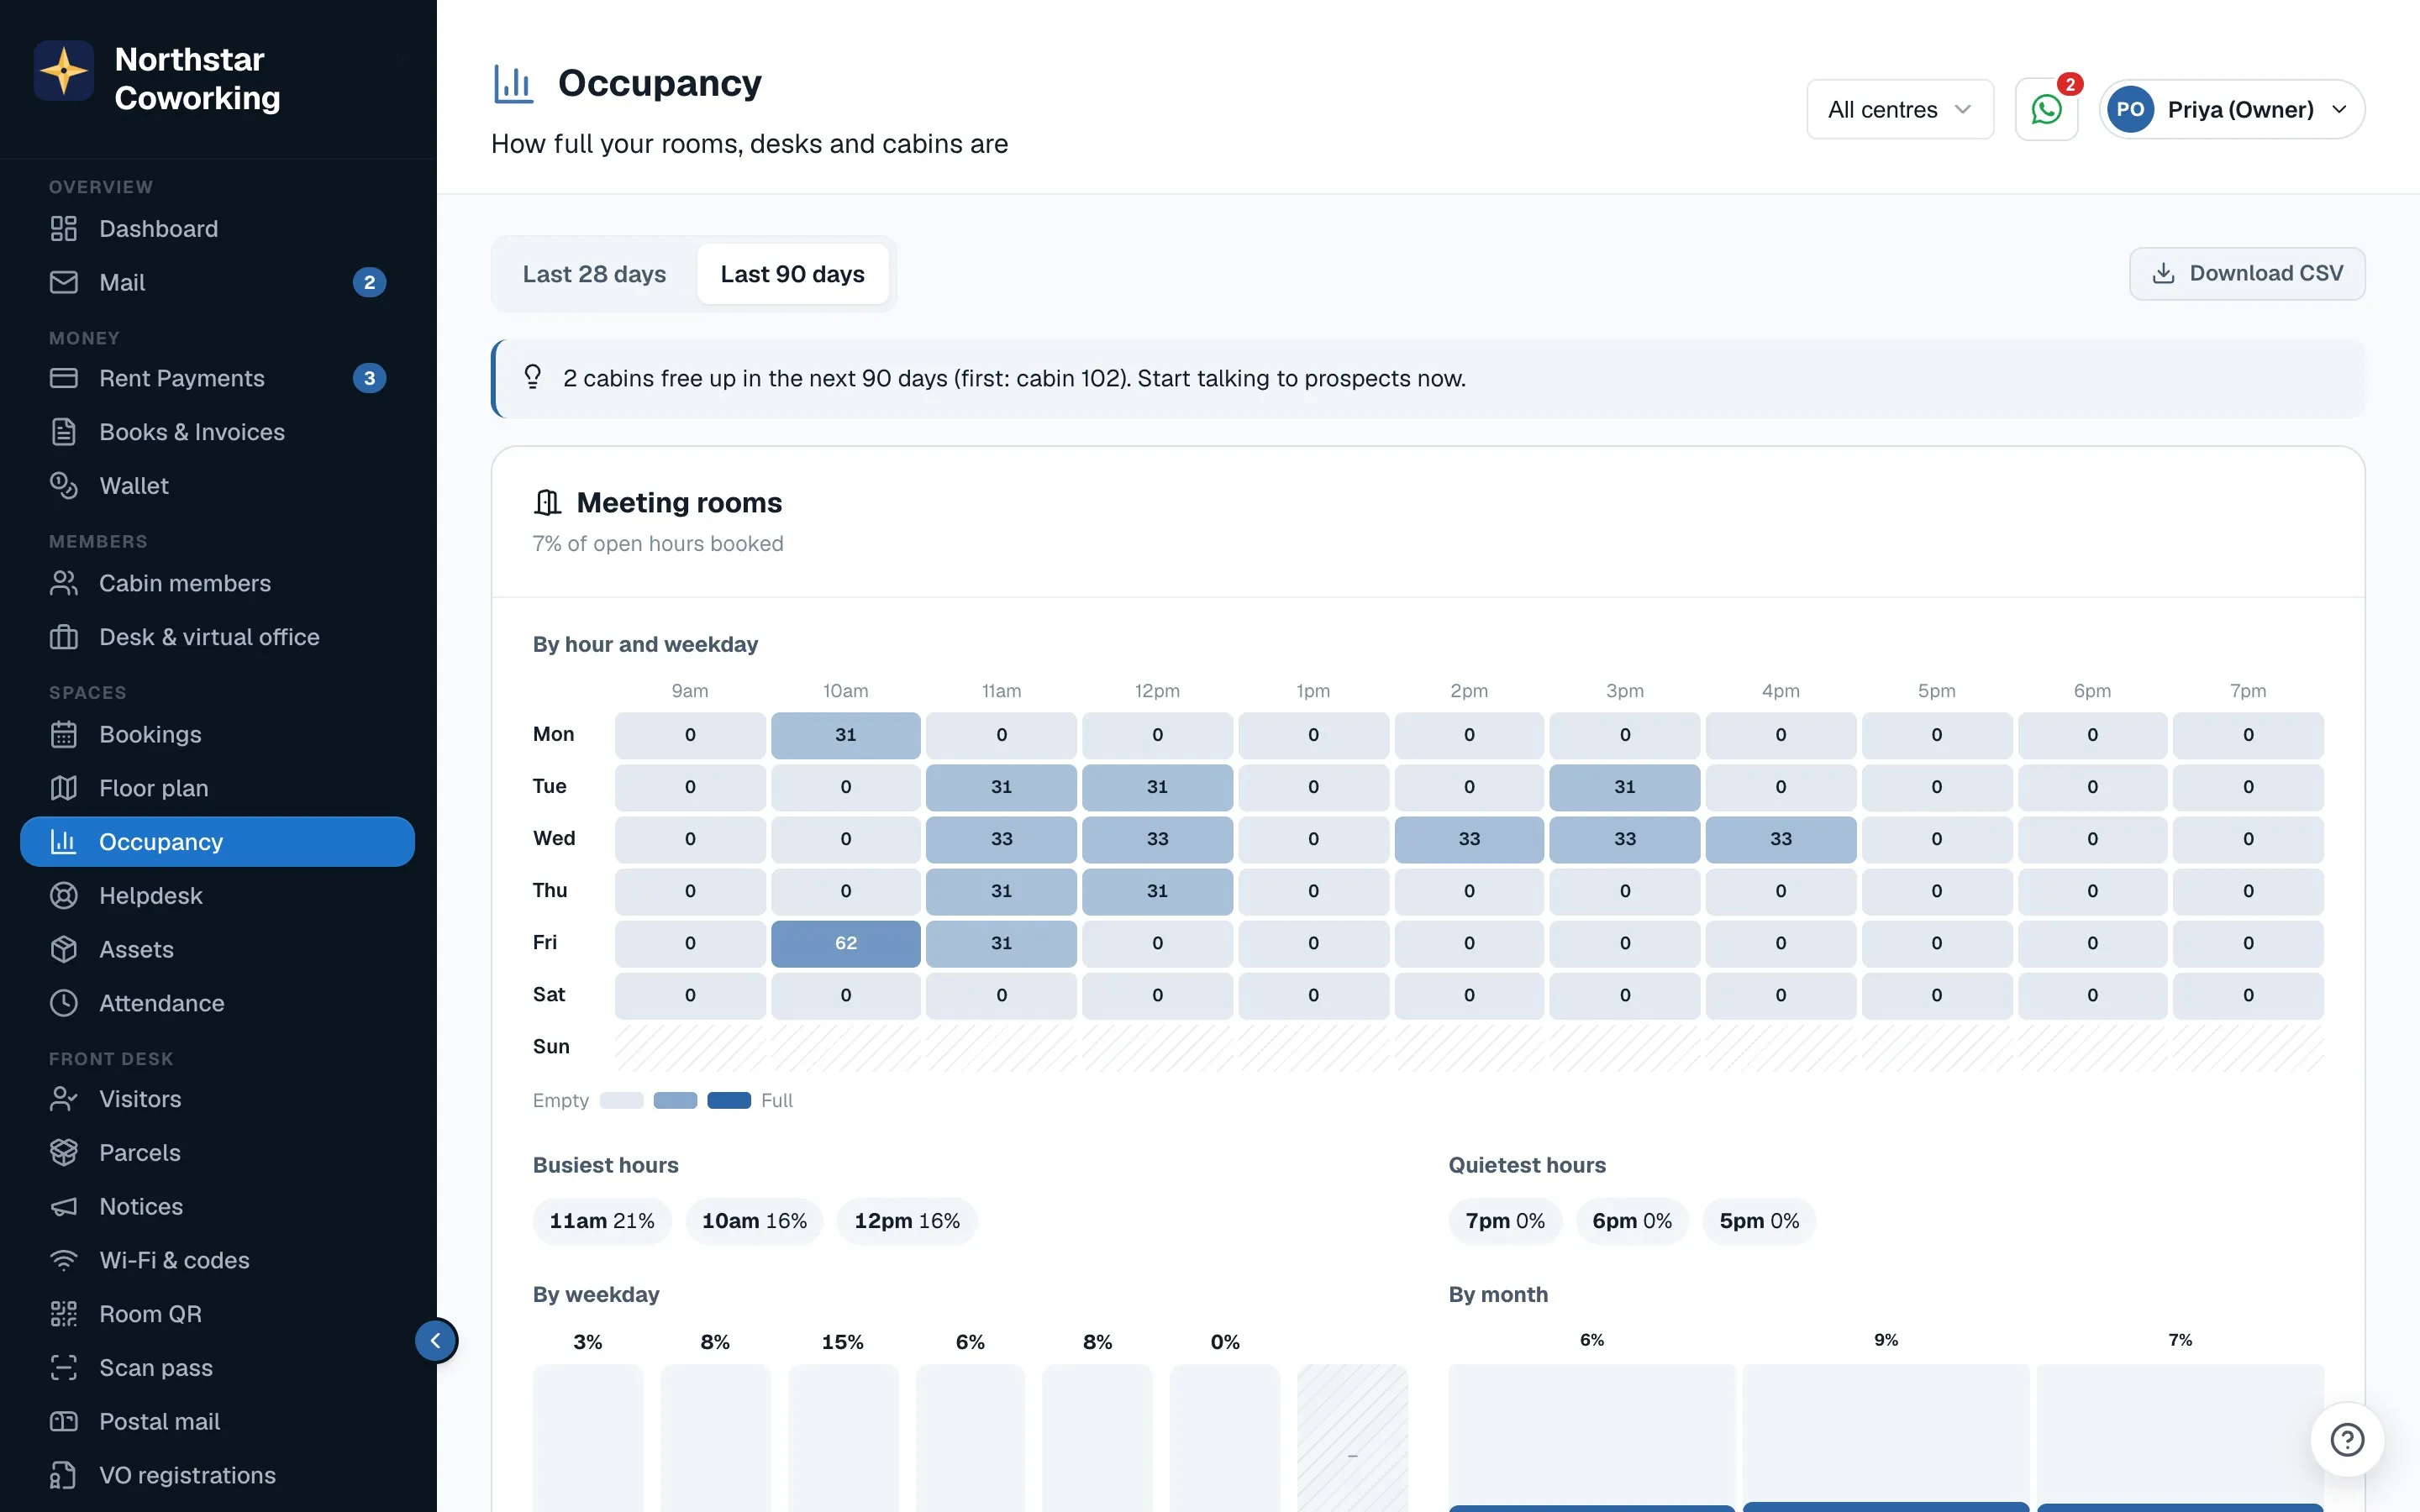Click the 7pm 0% quietest hour chip

1505,1221
